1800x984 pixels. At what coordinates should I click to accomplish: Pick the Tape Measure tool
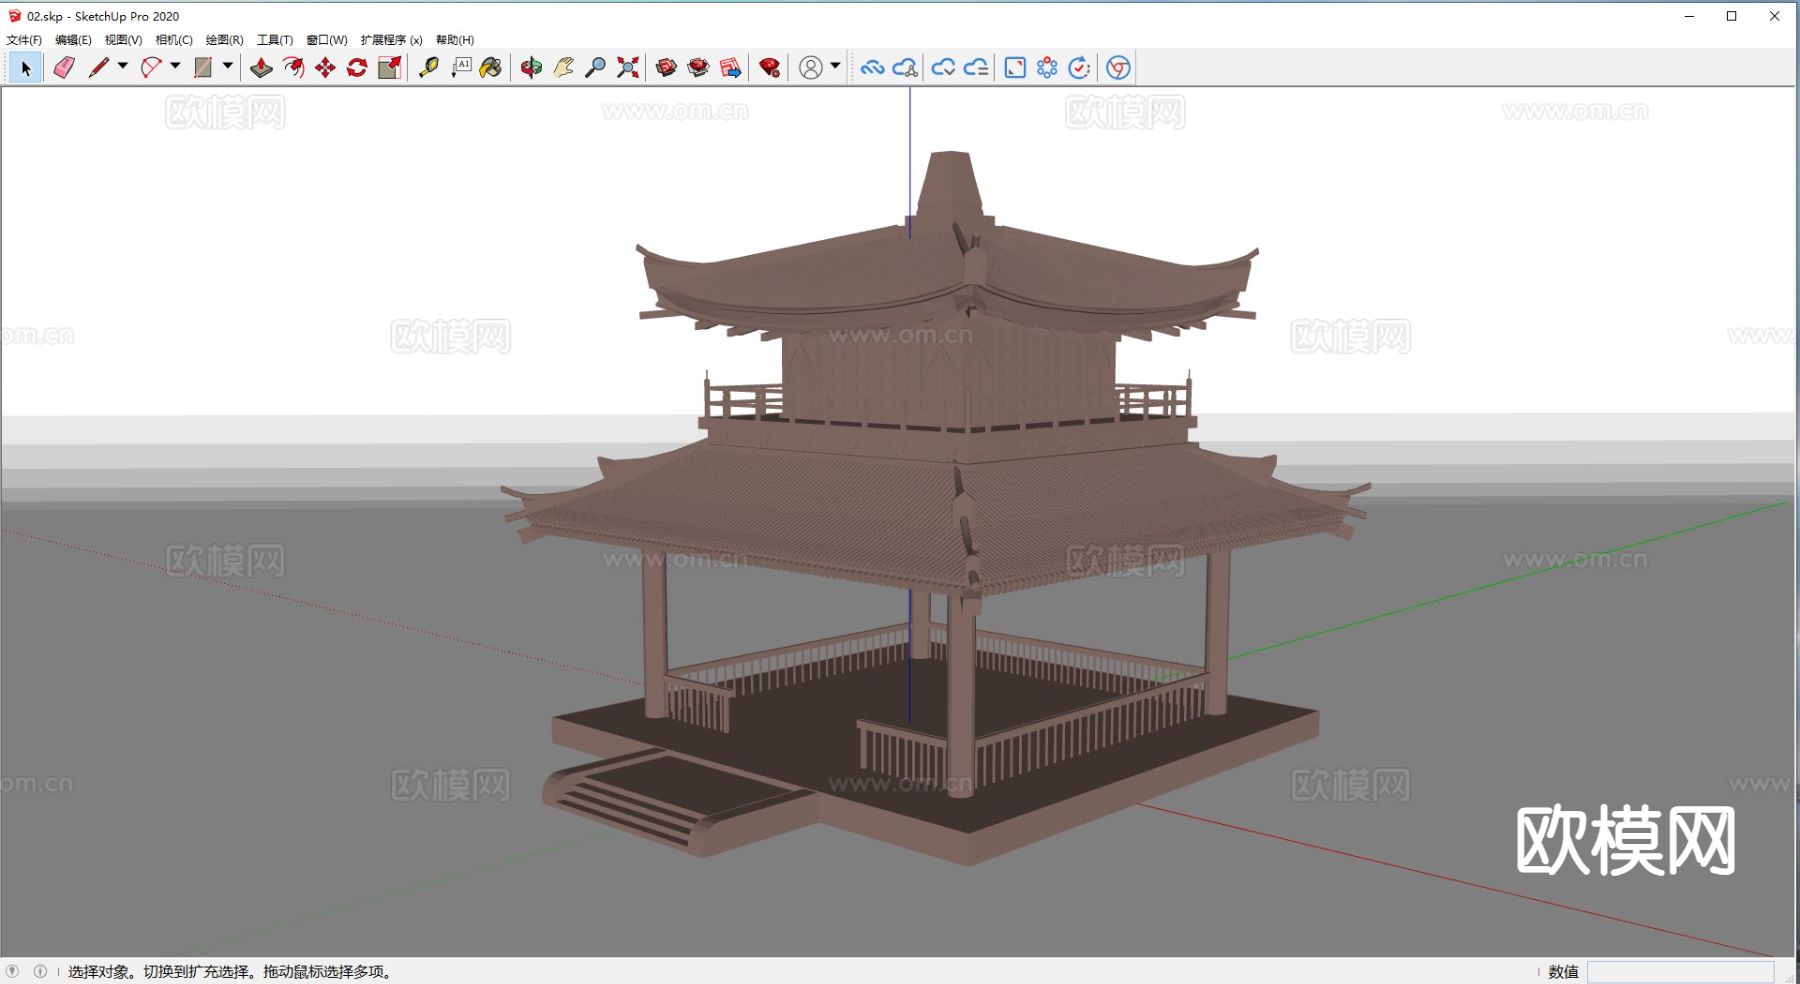[430, 67]
